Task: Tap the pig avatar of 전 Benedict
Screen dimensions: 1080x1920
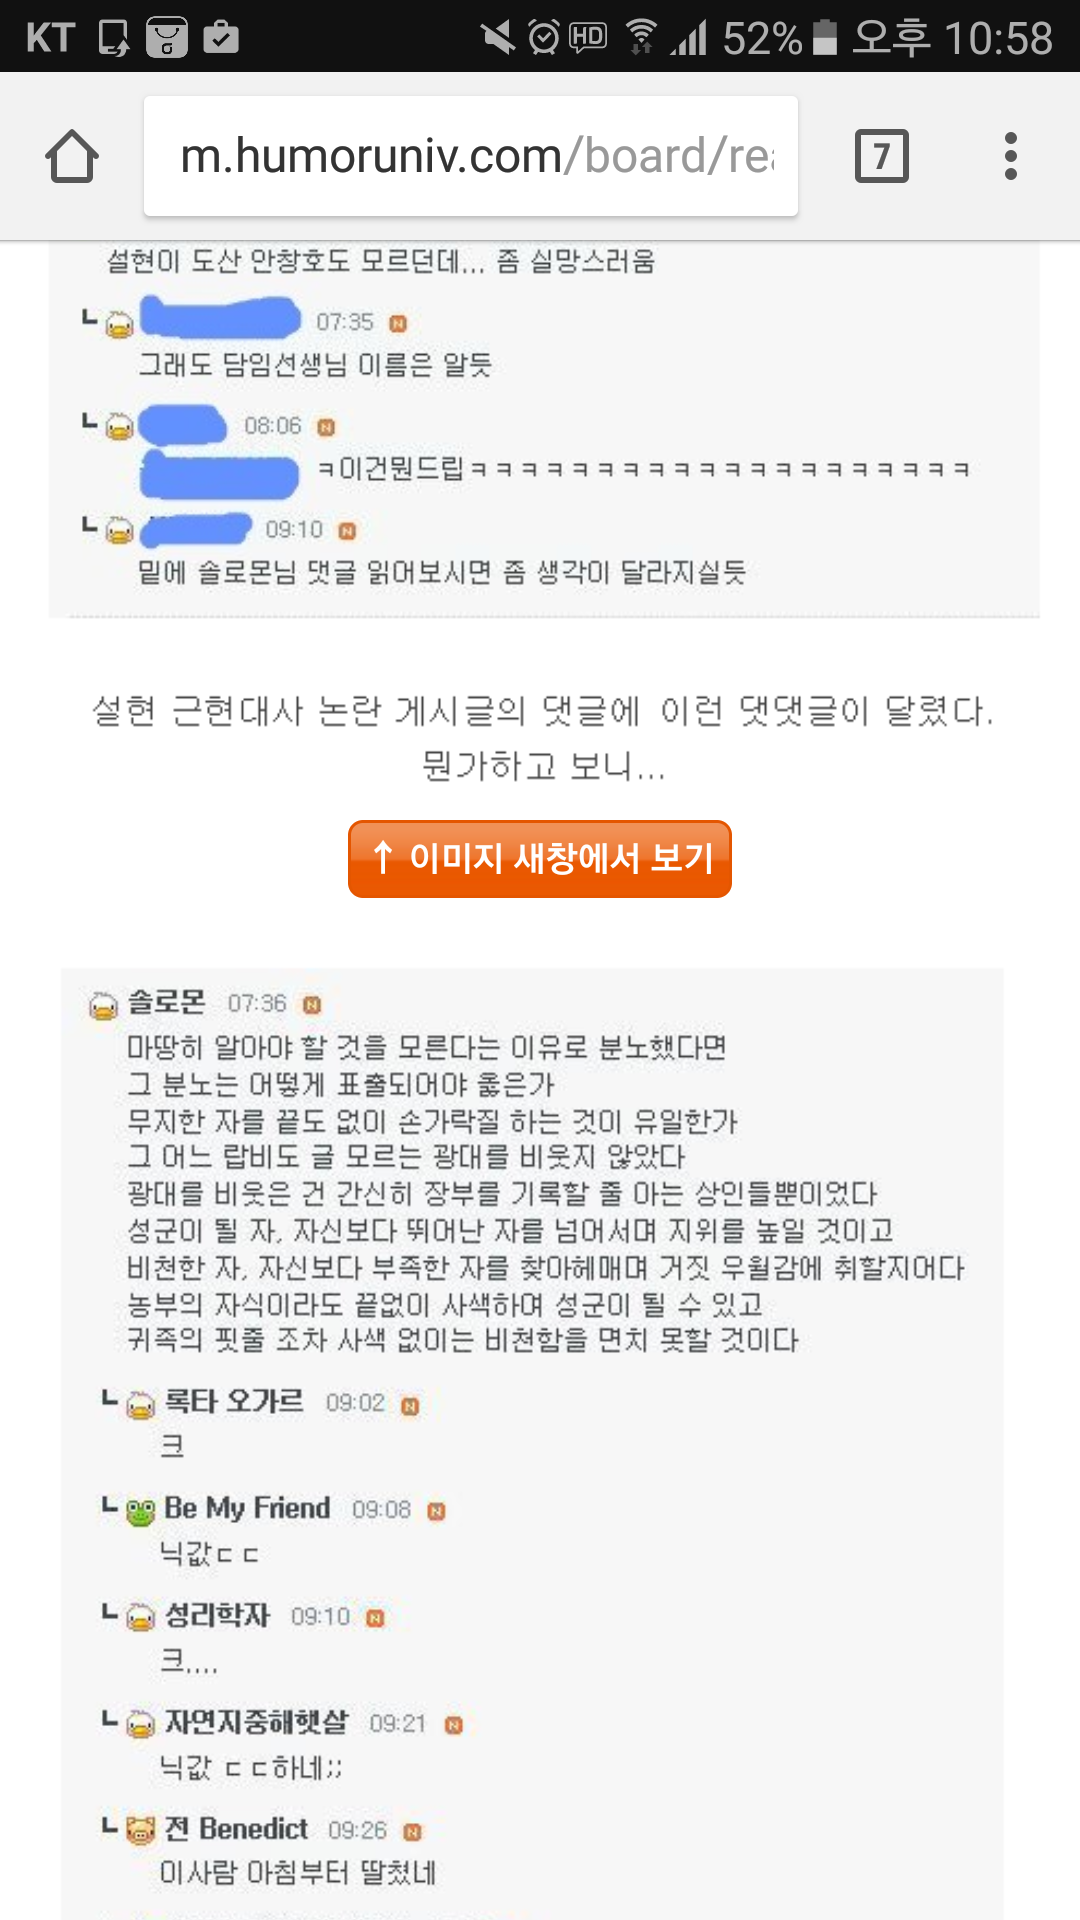Action: click(x=141, y=1832)
